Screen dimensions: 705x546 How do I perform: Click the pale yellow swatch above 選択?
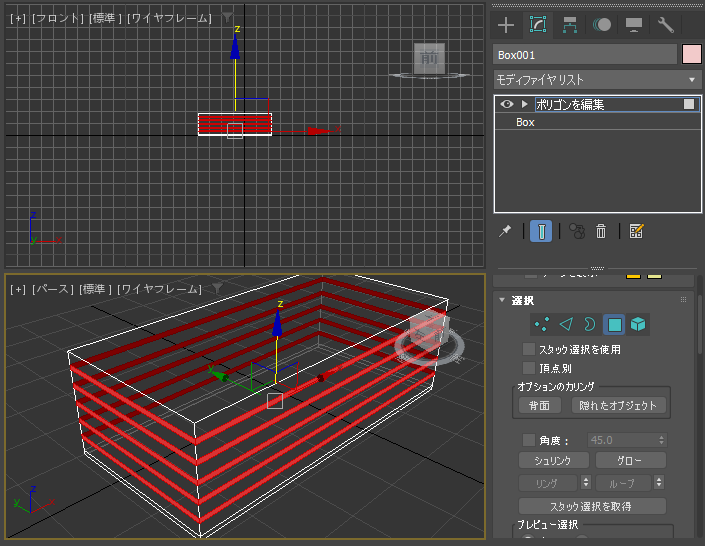tap(654, 276)
